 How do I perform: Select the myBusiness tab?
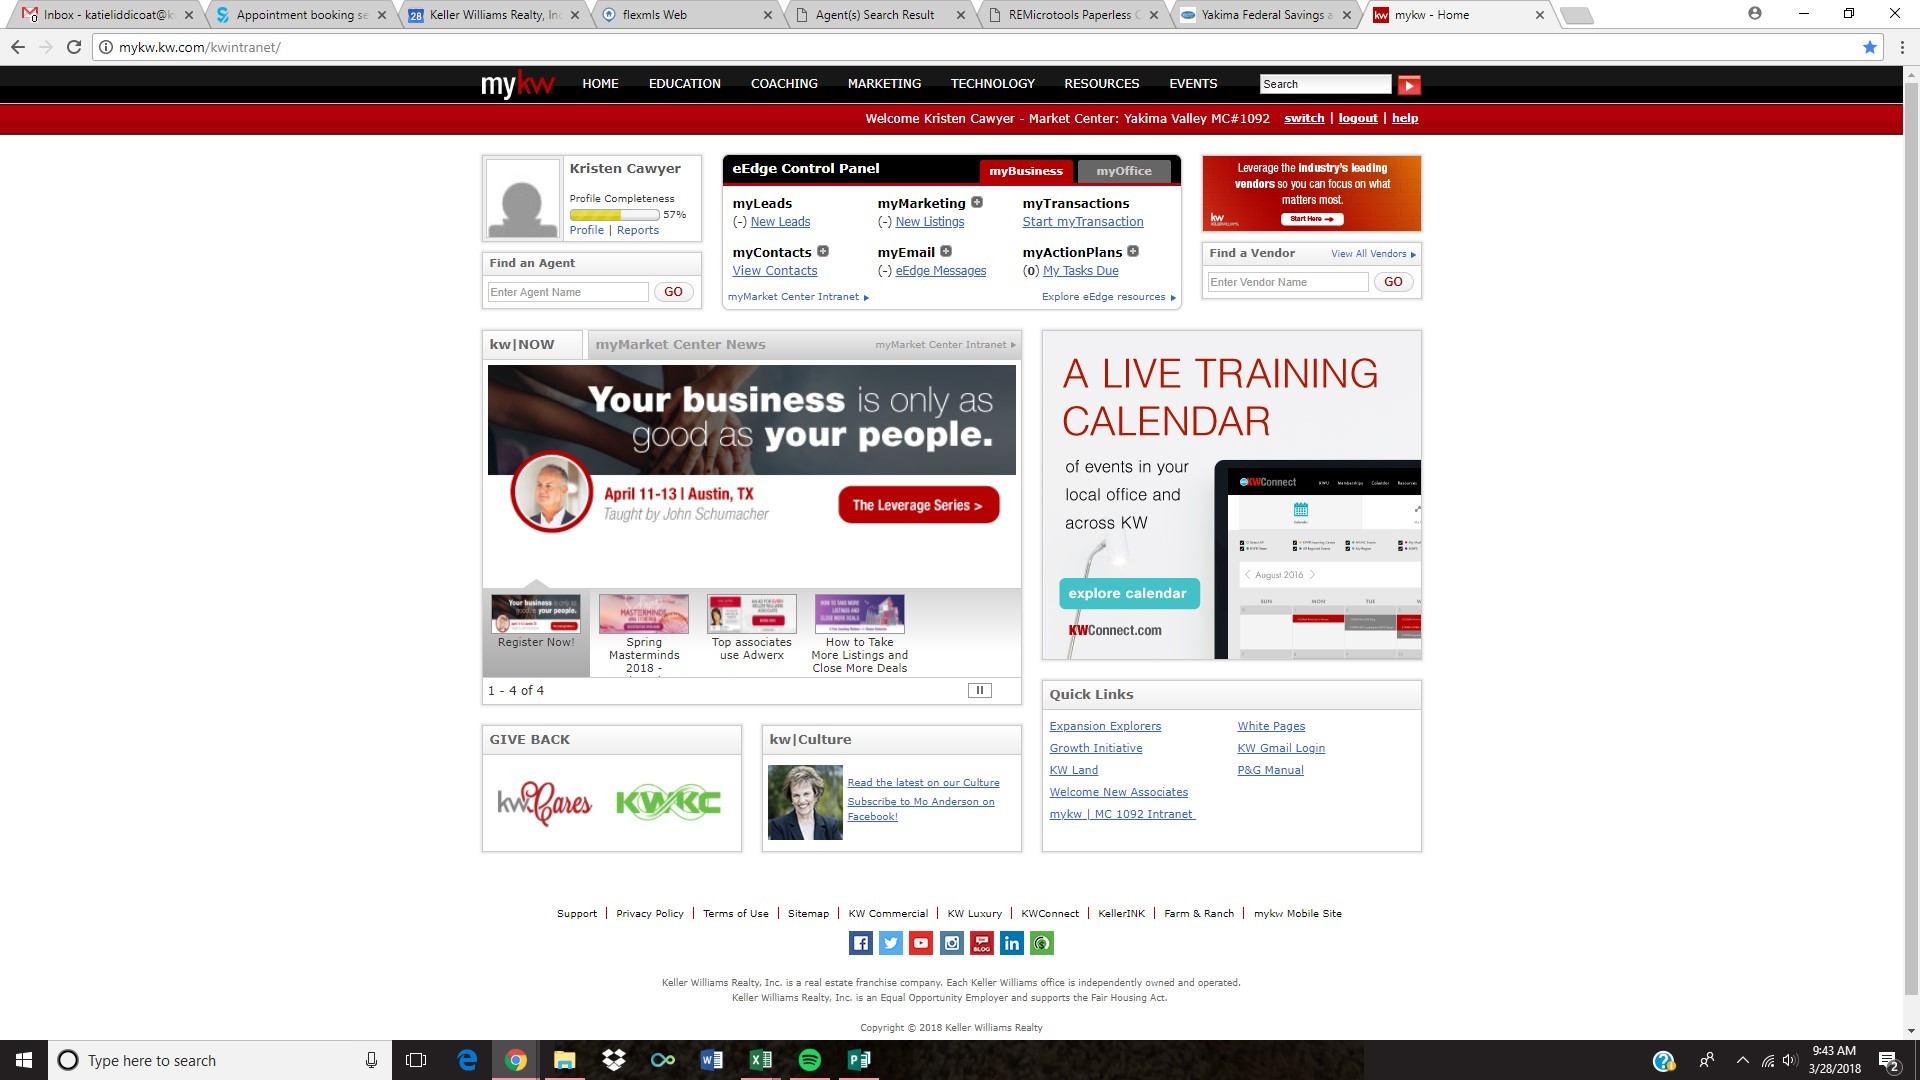(x=1026, y=171)
